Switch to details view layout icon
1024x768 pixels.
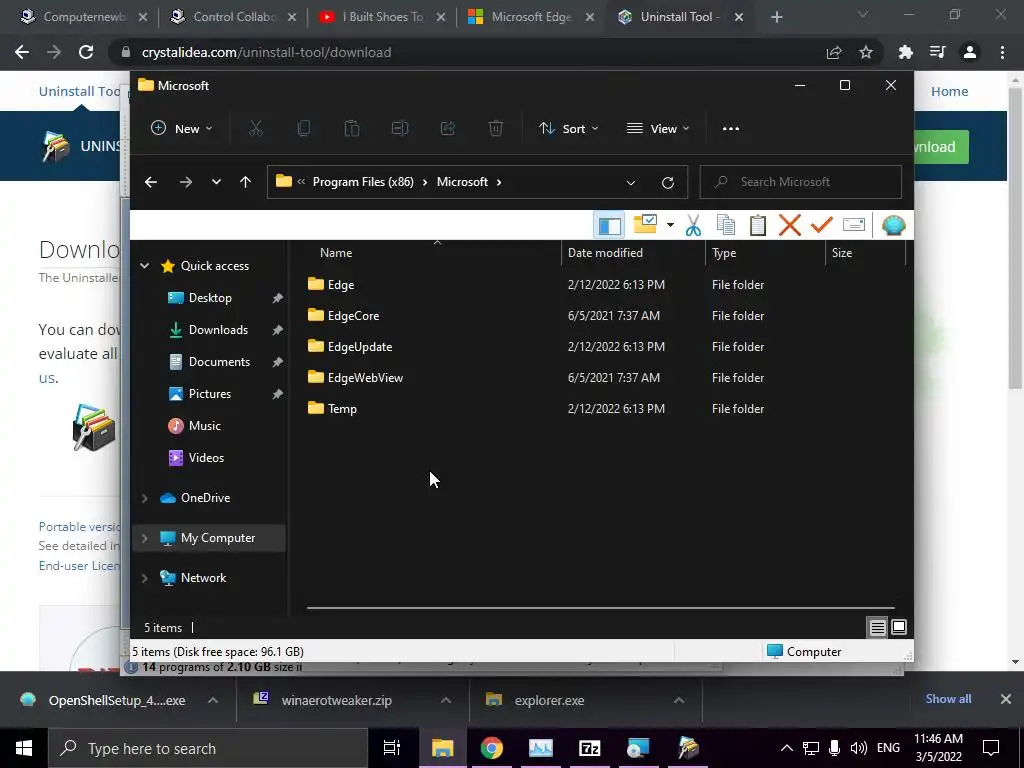[x=878, y=628]
